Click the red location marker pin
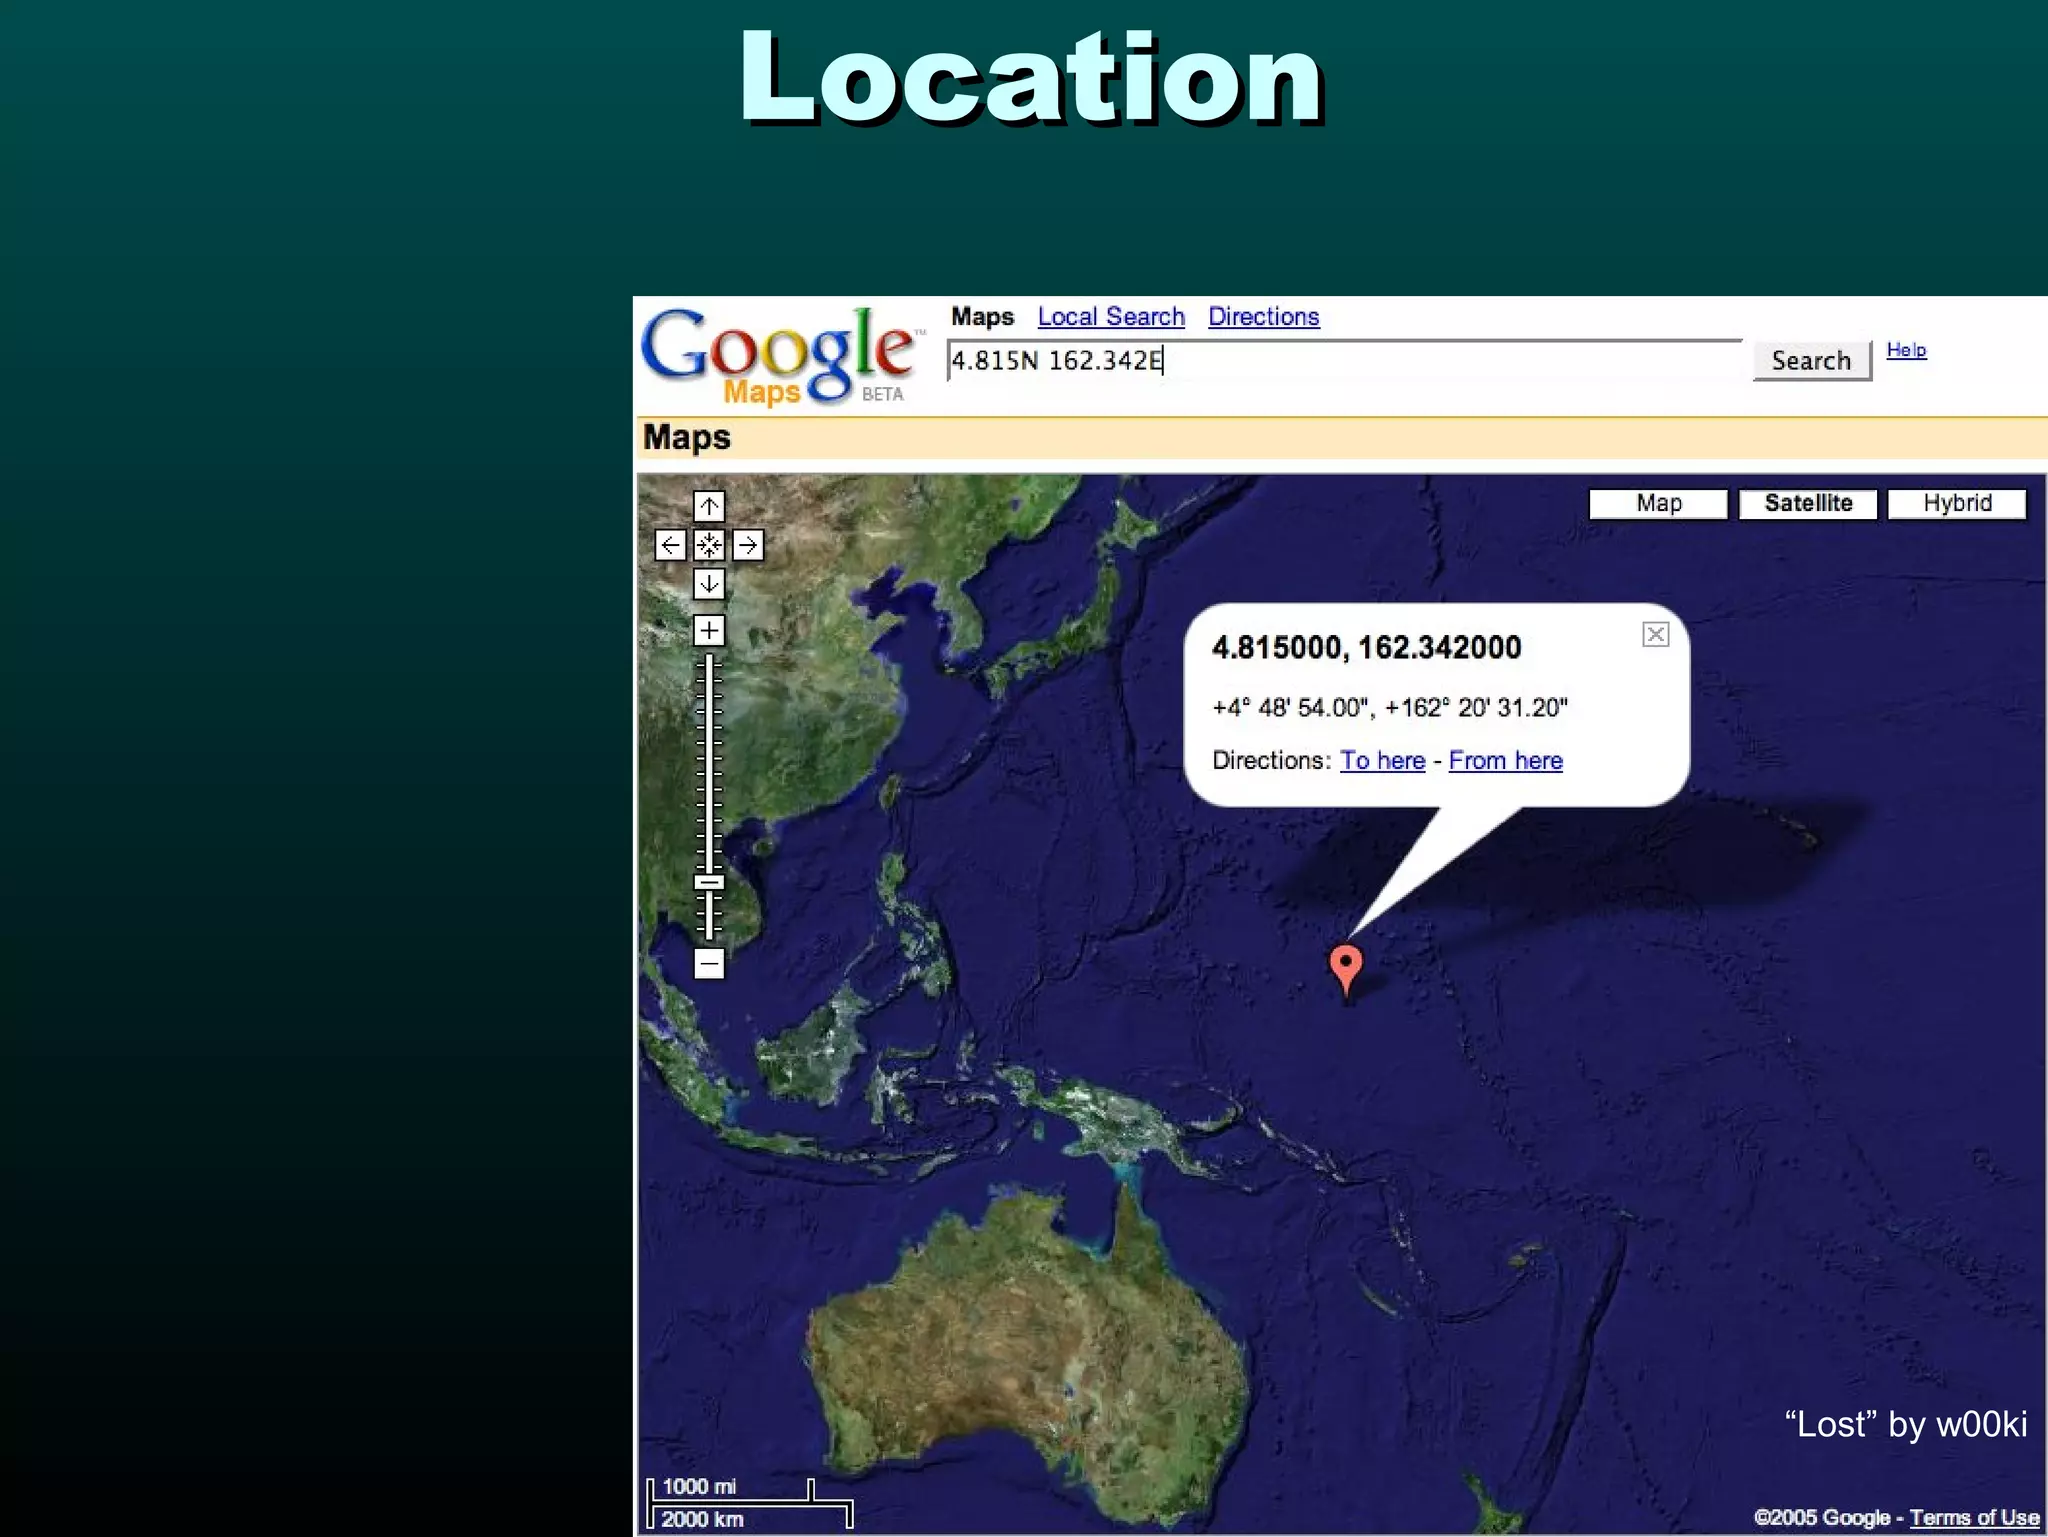This screenshot has height=1537, width=2048. (1346, 966)
